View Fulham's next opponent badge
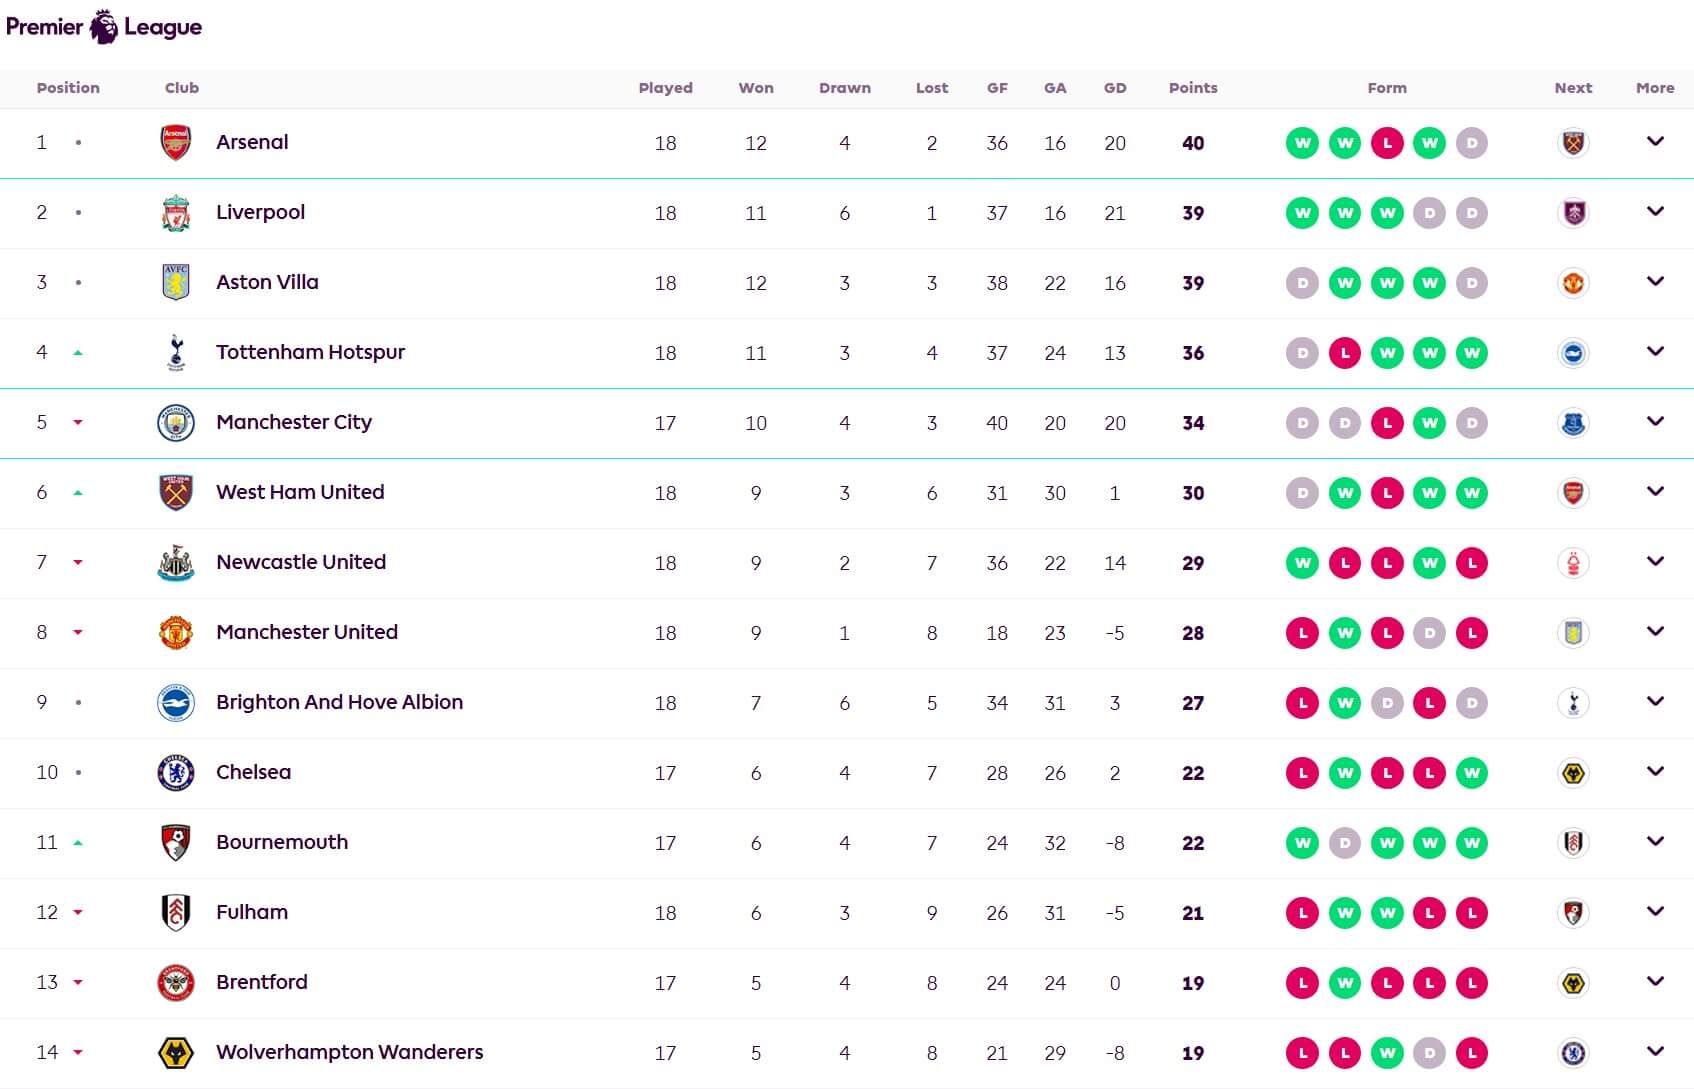Image resolution: width=1694 pixels, height=1089 pixels. coord(1573,913)
